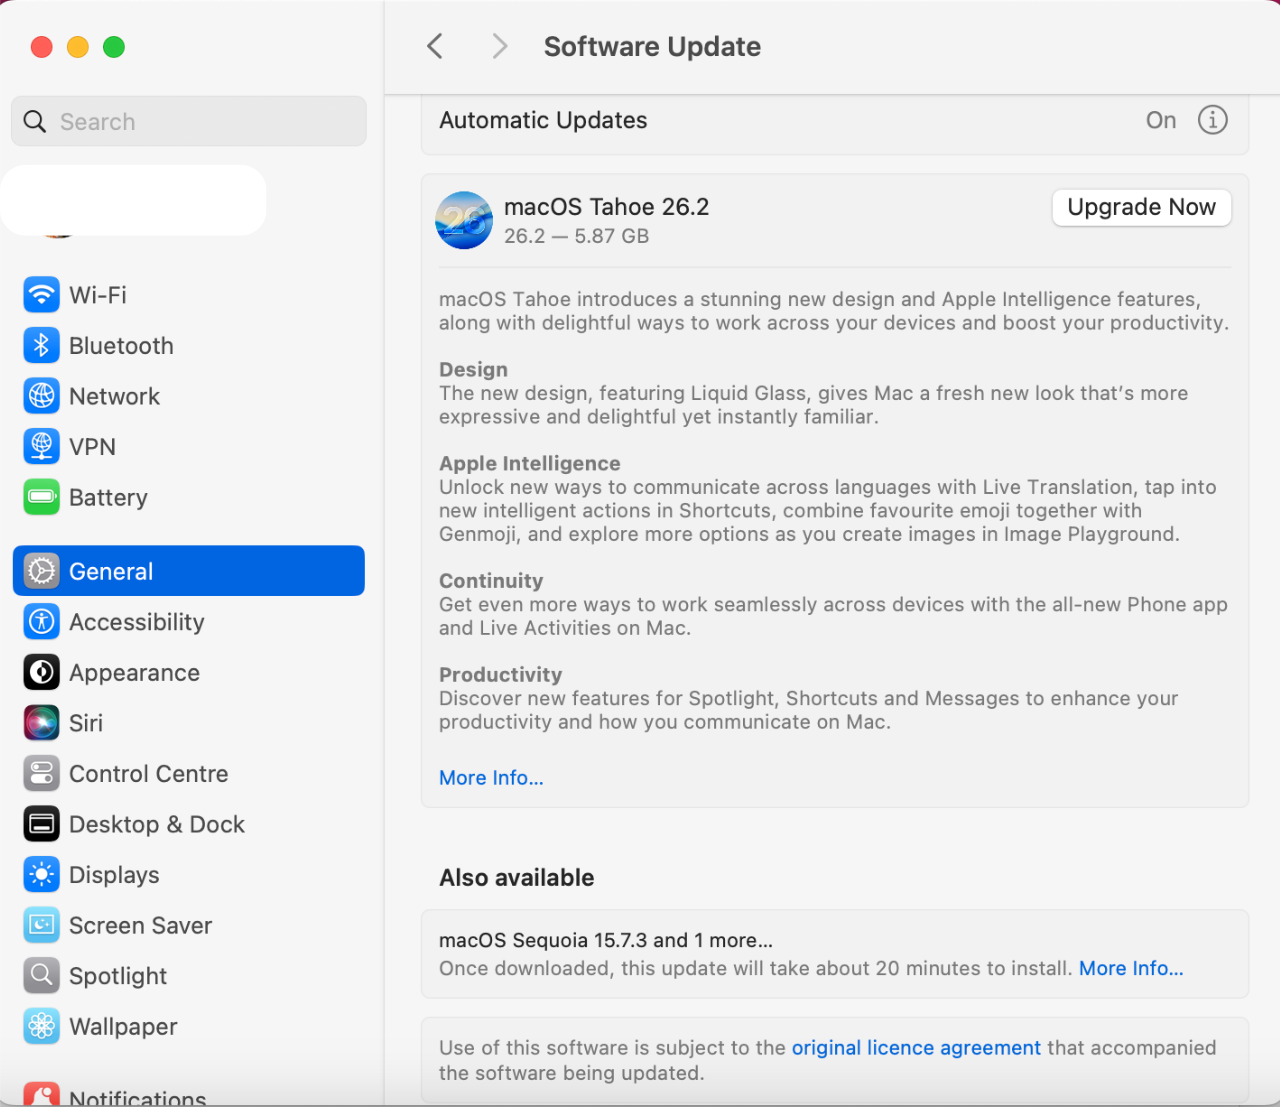Viewport: 1280px width, 1107px height.
Task: Open Desktop & Dock settings
Action: click(x=156, y=825)
